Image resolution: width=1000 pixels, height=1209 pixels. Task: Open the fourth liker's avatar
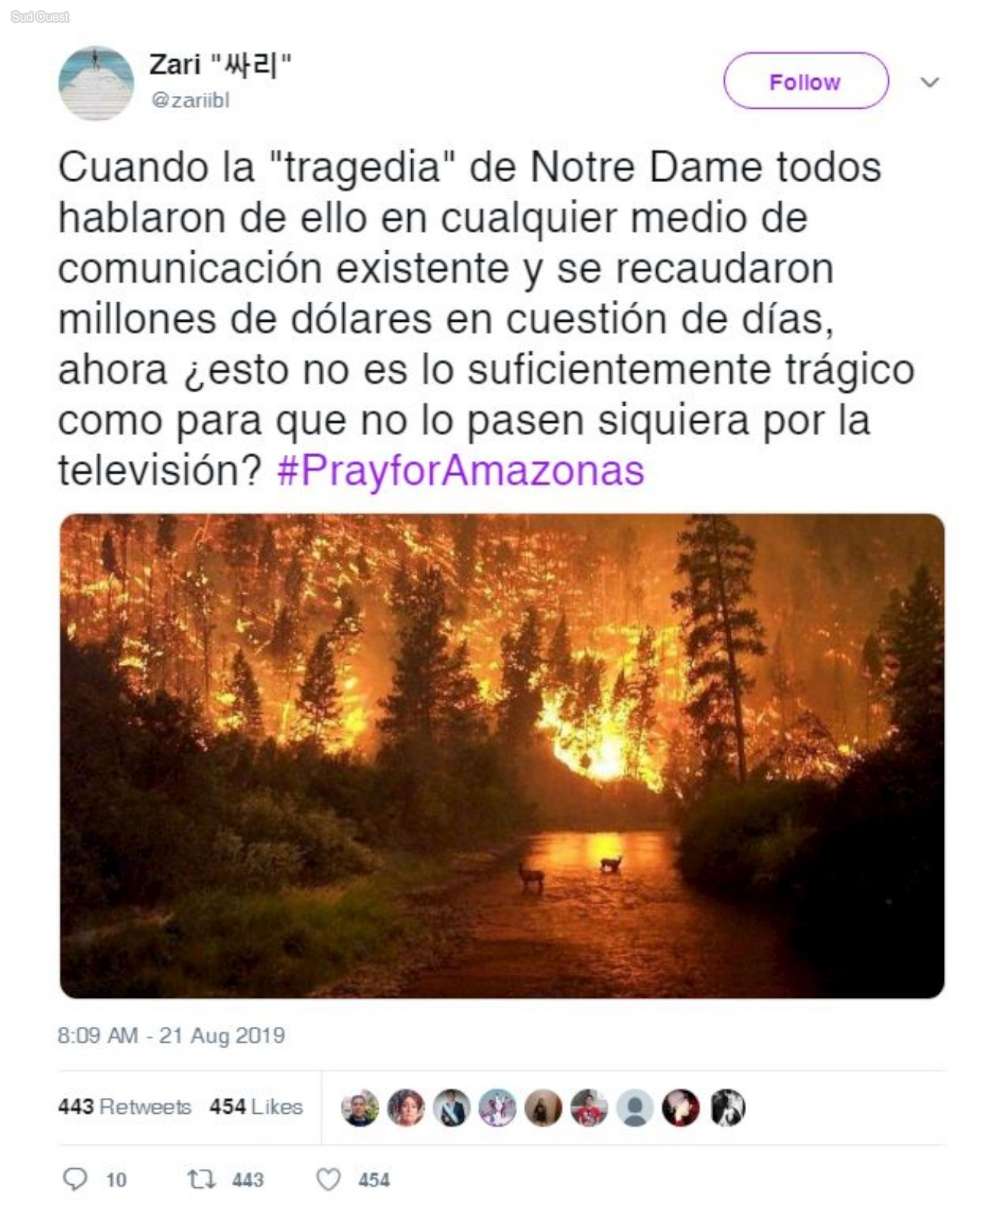(x=497, y=1107)
